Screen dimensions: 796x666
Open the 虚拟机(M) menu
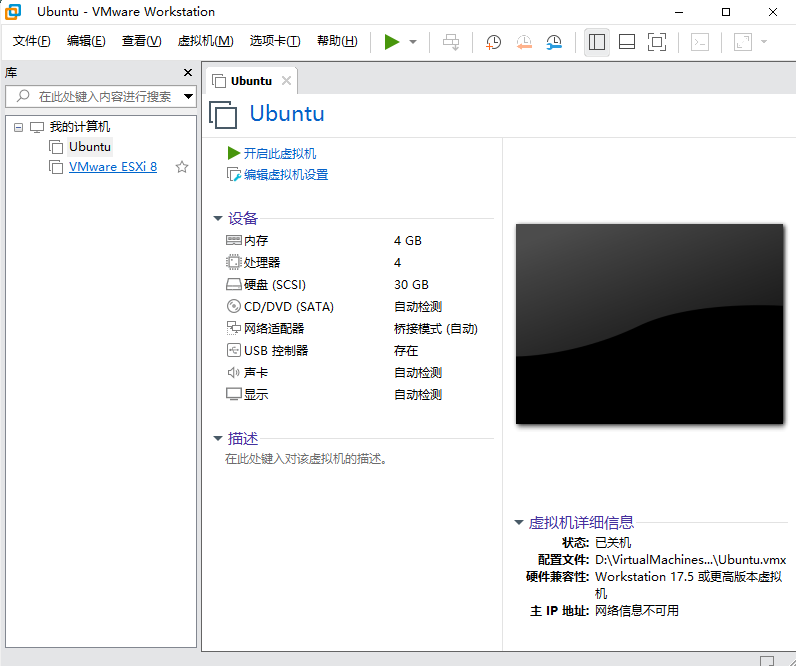206,41
